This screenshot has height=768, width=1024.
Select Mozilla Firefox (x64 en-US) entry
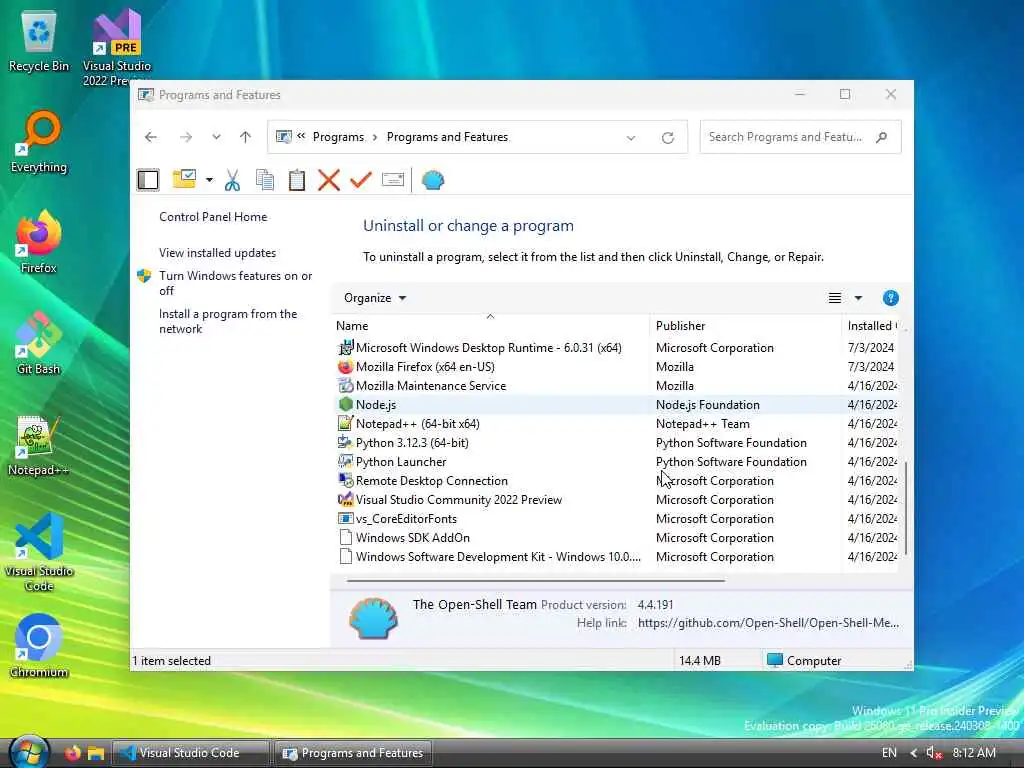click(x=616, y=367)
